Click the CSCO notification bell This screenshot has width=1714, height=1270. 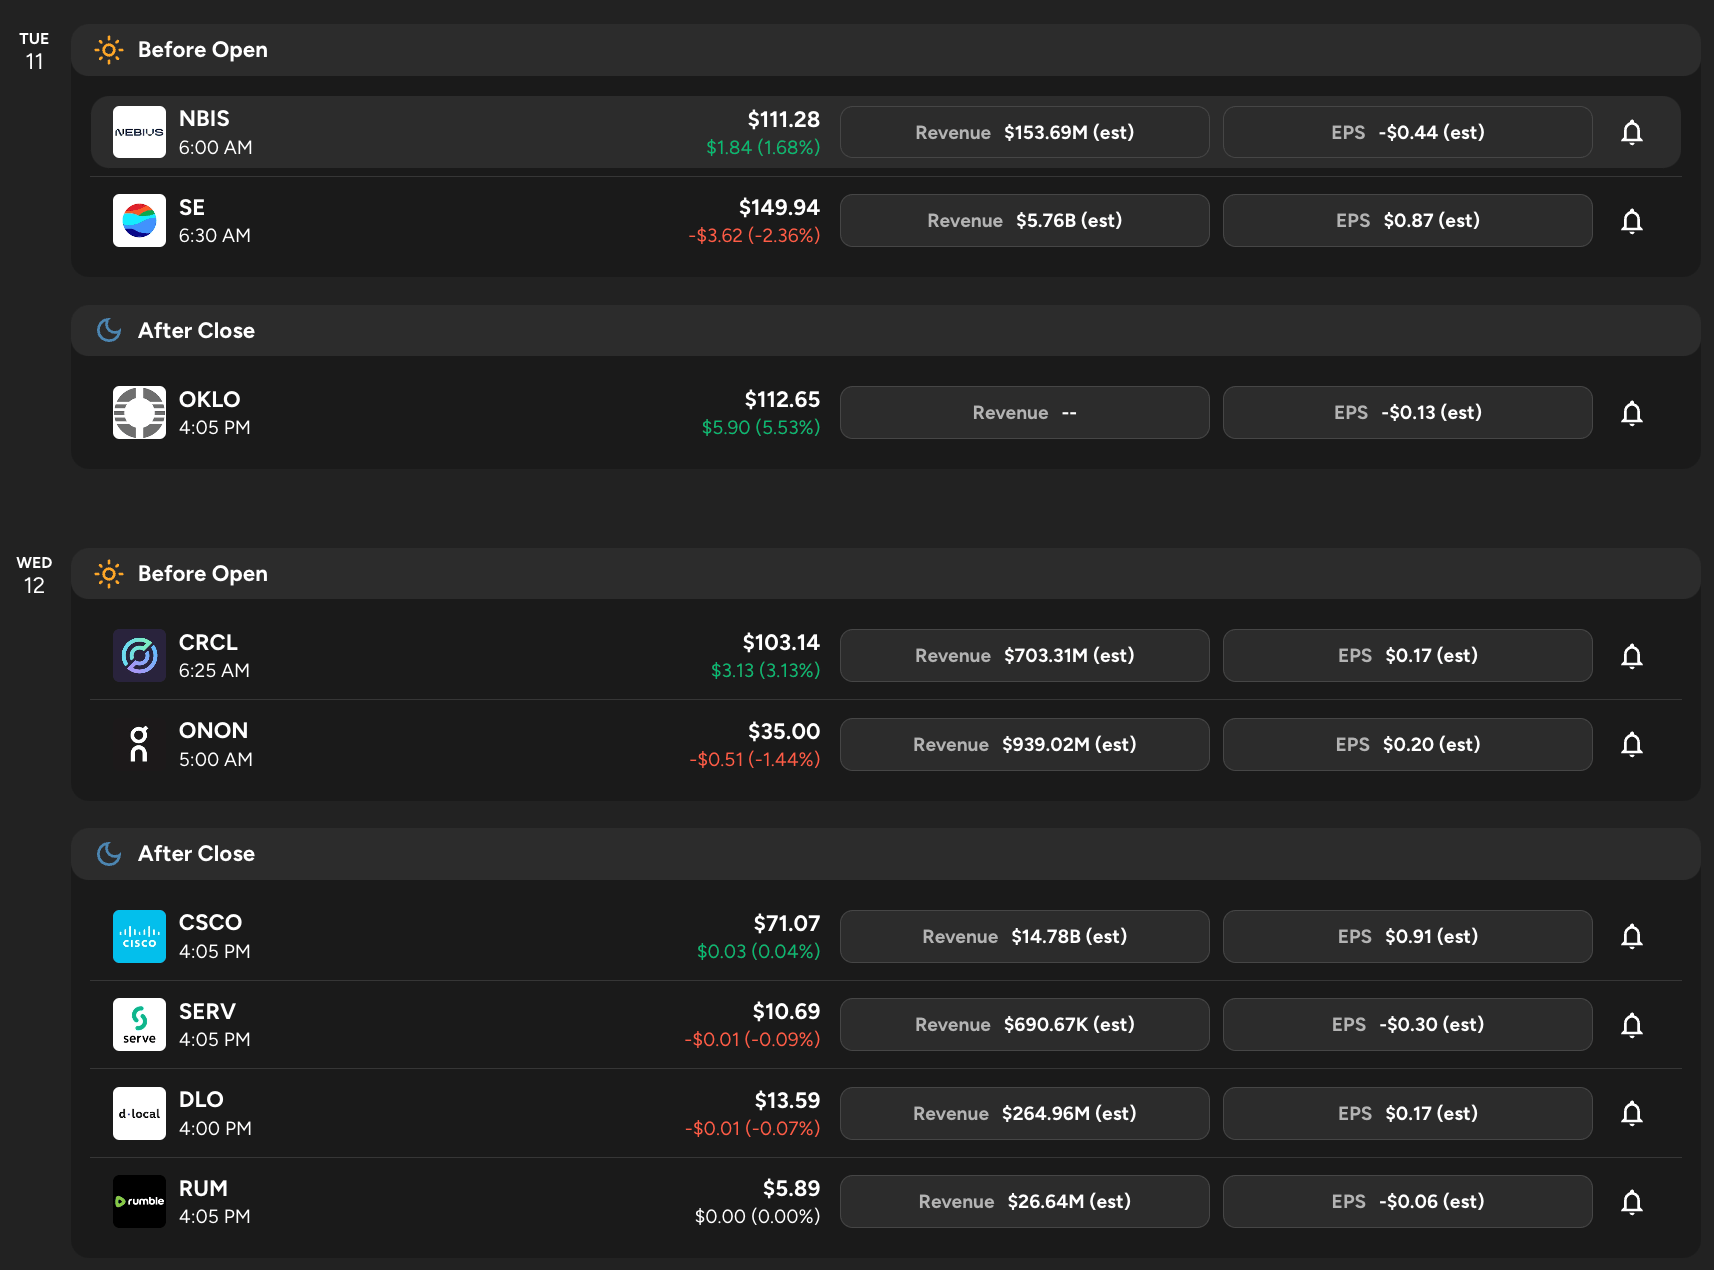click(x=1631, y=936)
